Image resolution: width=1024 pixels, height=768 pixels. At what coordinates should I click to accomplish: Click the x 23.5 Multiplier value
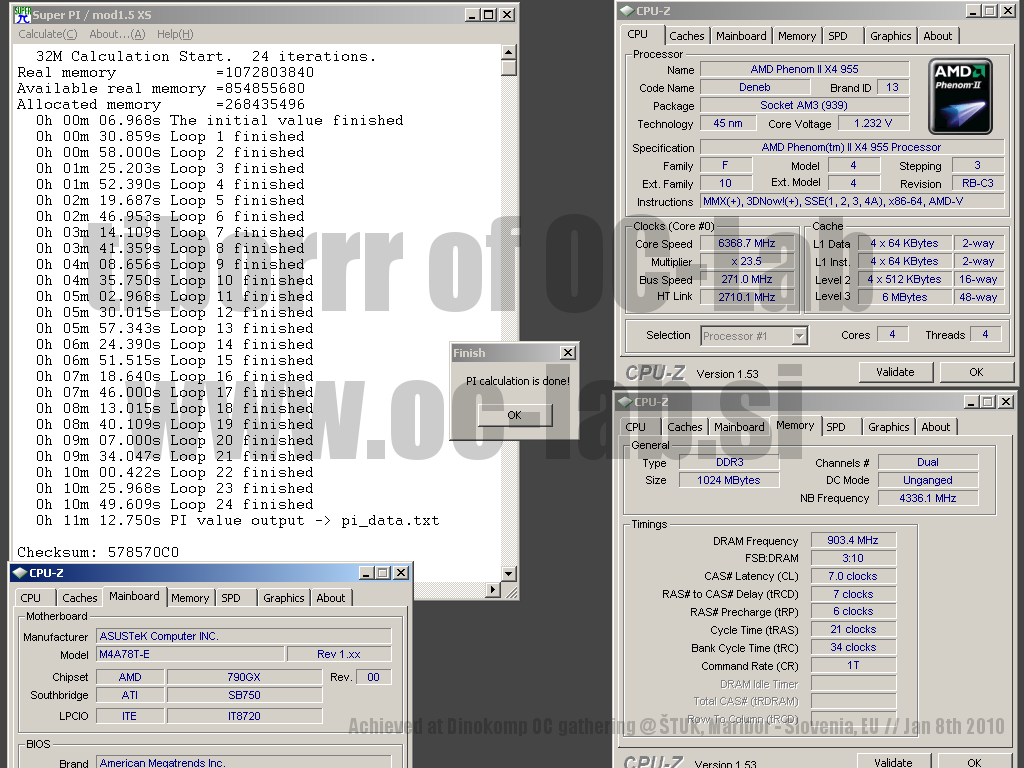[746, 261]
